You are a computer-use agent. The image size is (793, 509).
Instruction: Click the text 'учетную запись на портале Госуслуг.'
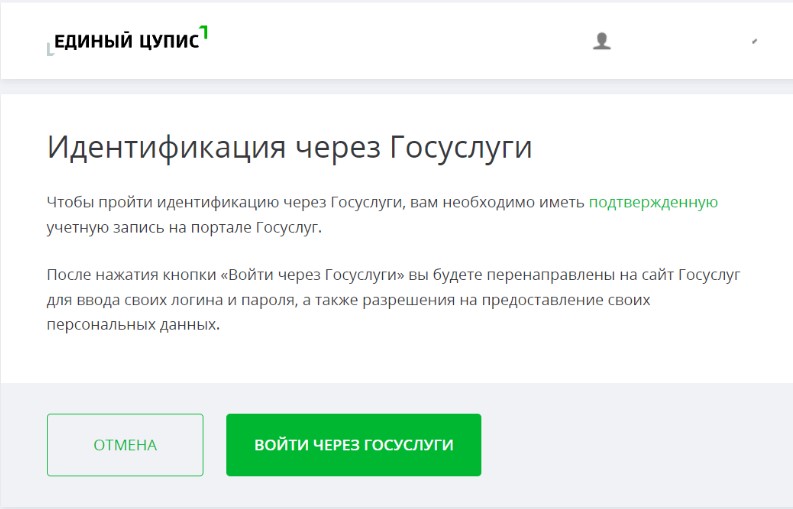[x=184, y=228]
